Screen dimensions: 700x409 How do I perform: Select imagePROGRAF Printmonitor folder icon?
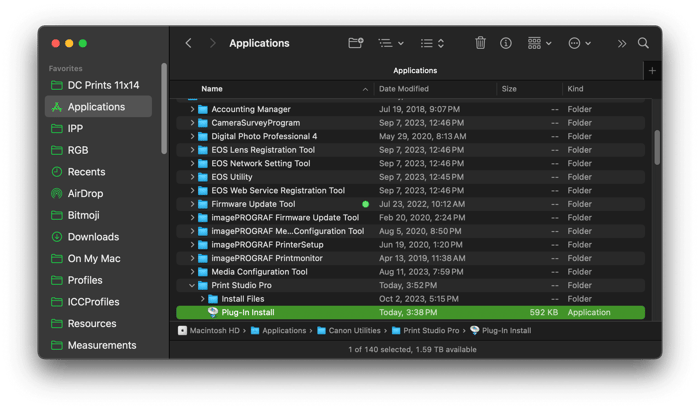point(203,258)
